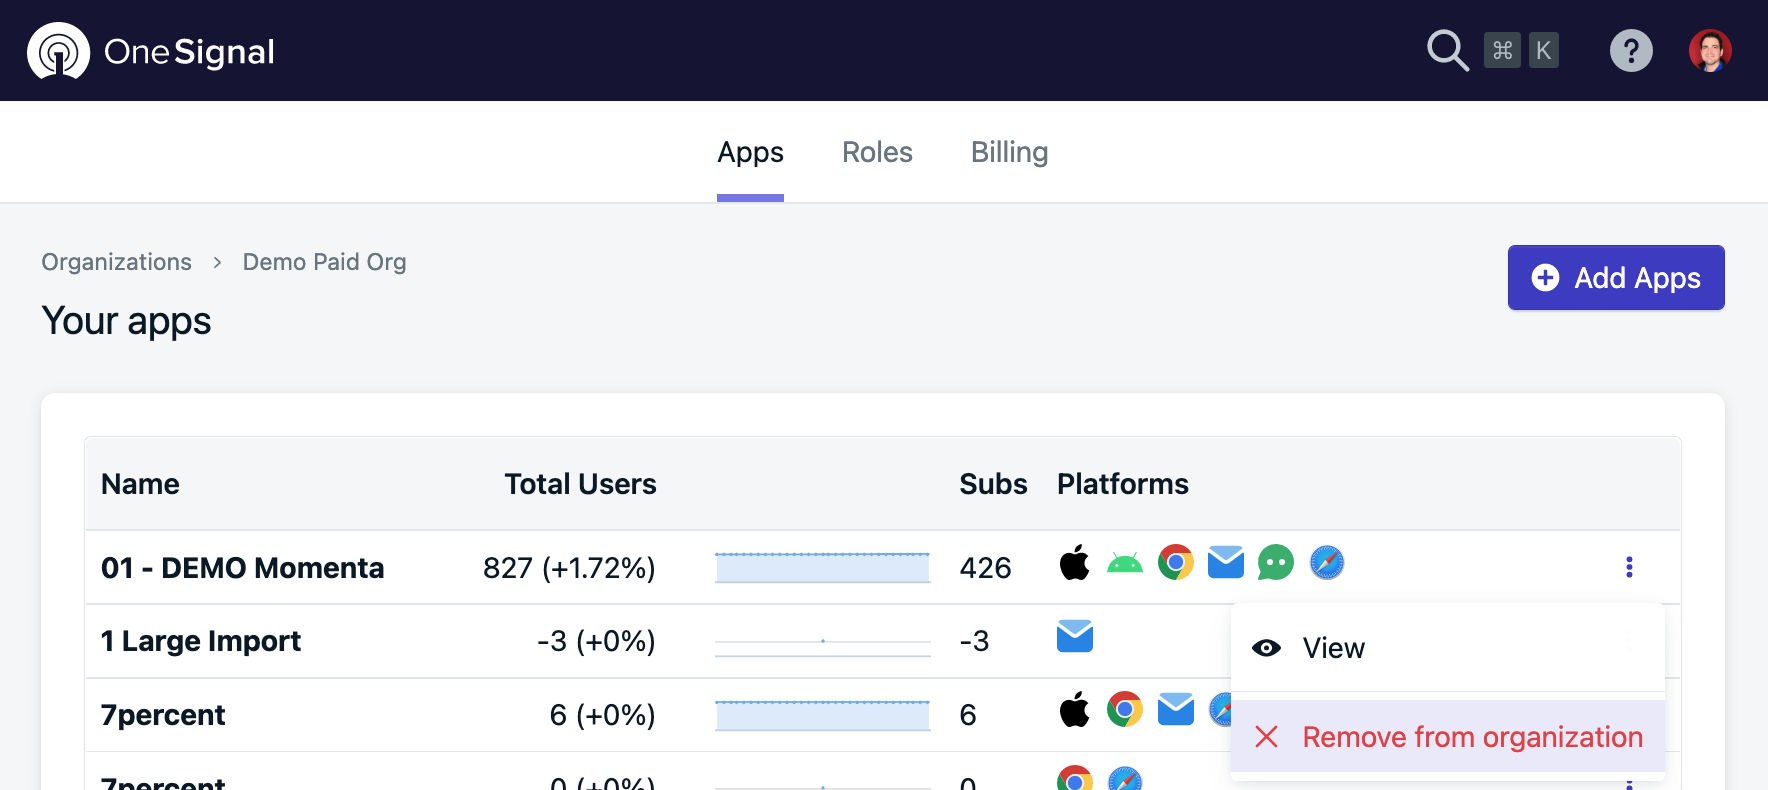Click Android icon in DEMO Momenta row

coord(1125,564)
